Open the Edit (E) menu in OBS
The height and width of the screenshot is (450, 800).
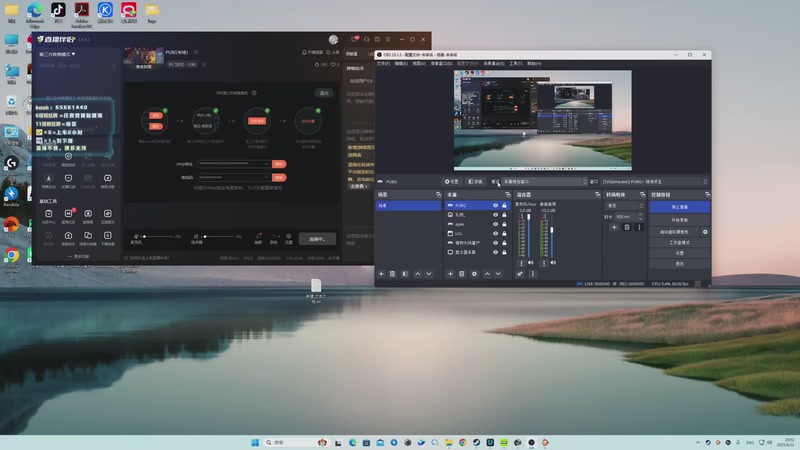pos(401,64)
